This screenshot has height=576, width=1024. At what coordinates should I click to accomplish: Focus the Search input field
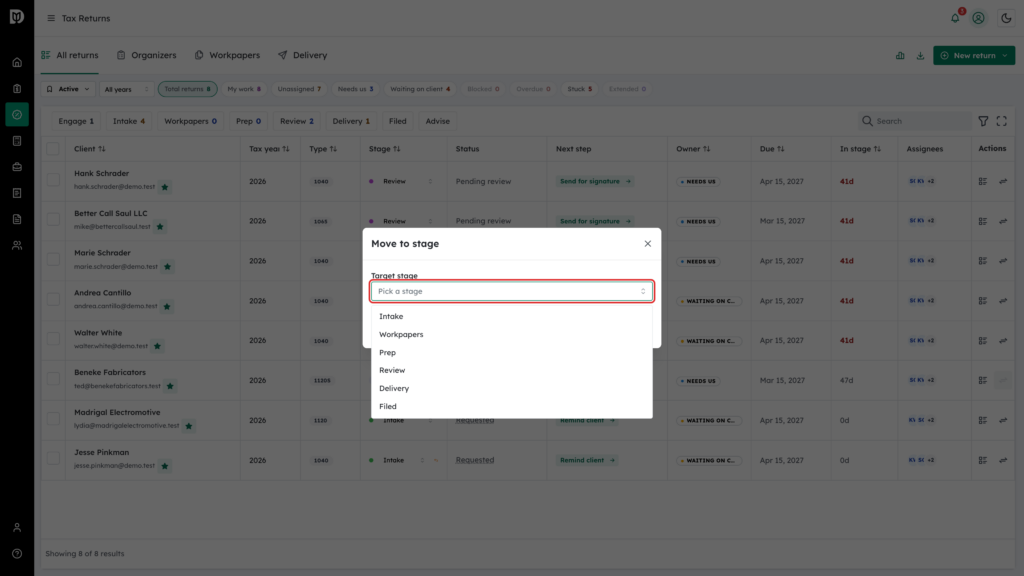click(x=914, y=121)
